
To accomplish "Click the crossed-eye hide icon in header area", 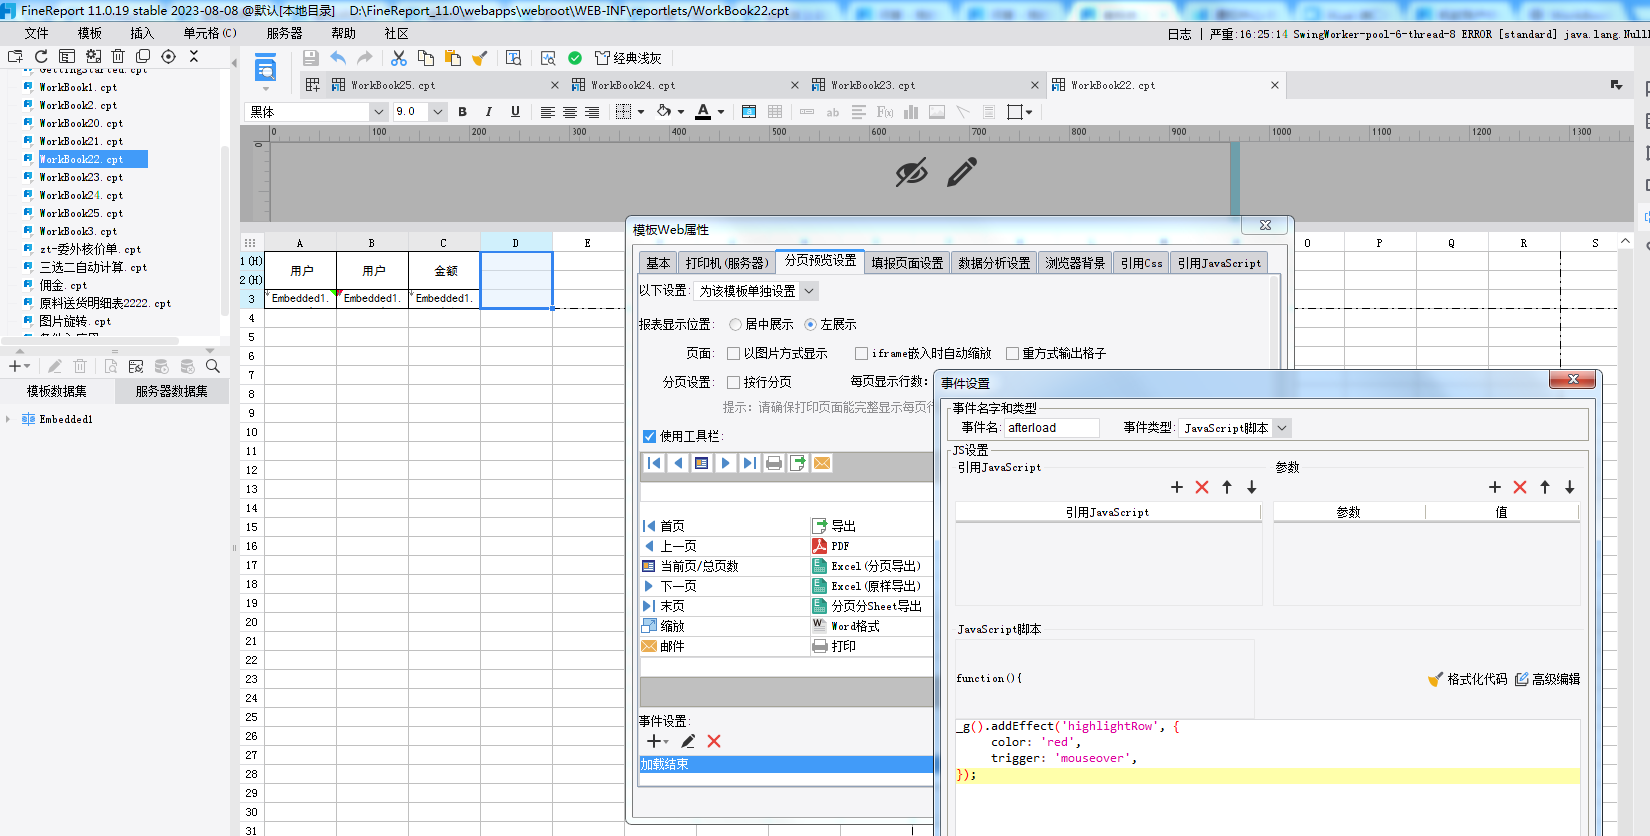I will 911,172.
